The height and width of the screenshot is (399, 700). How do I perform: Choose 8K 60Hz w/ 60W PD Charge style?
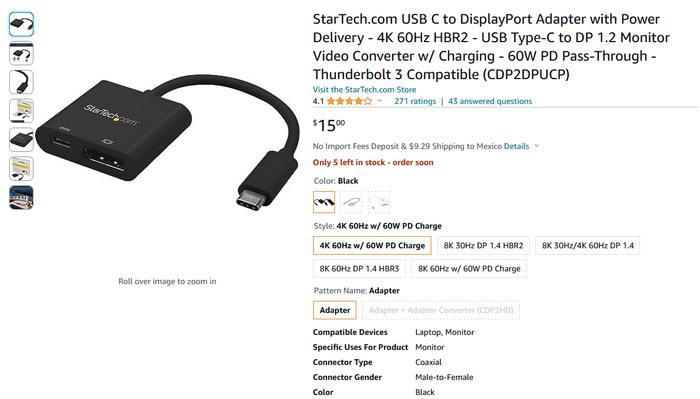point(469,269)
